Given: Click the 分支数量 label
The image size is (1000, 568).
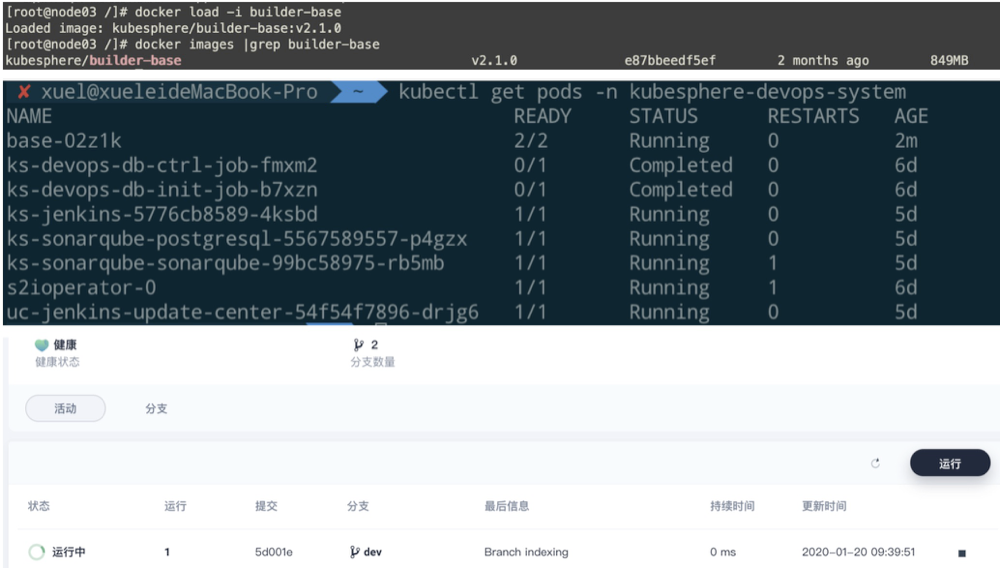Looking at the screenshot, I should click(372, 362).
